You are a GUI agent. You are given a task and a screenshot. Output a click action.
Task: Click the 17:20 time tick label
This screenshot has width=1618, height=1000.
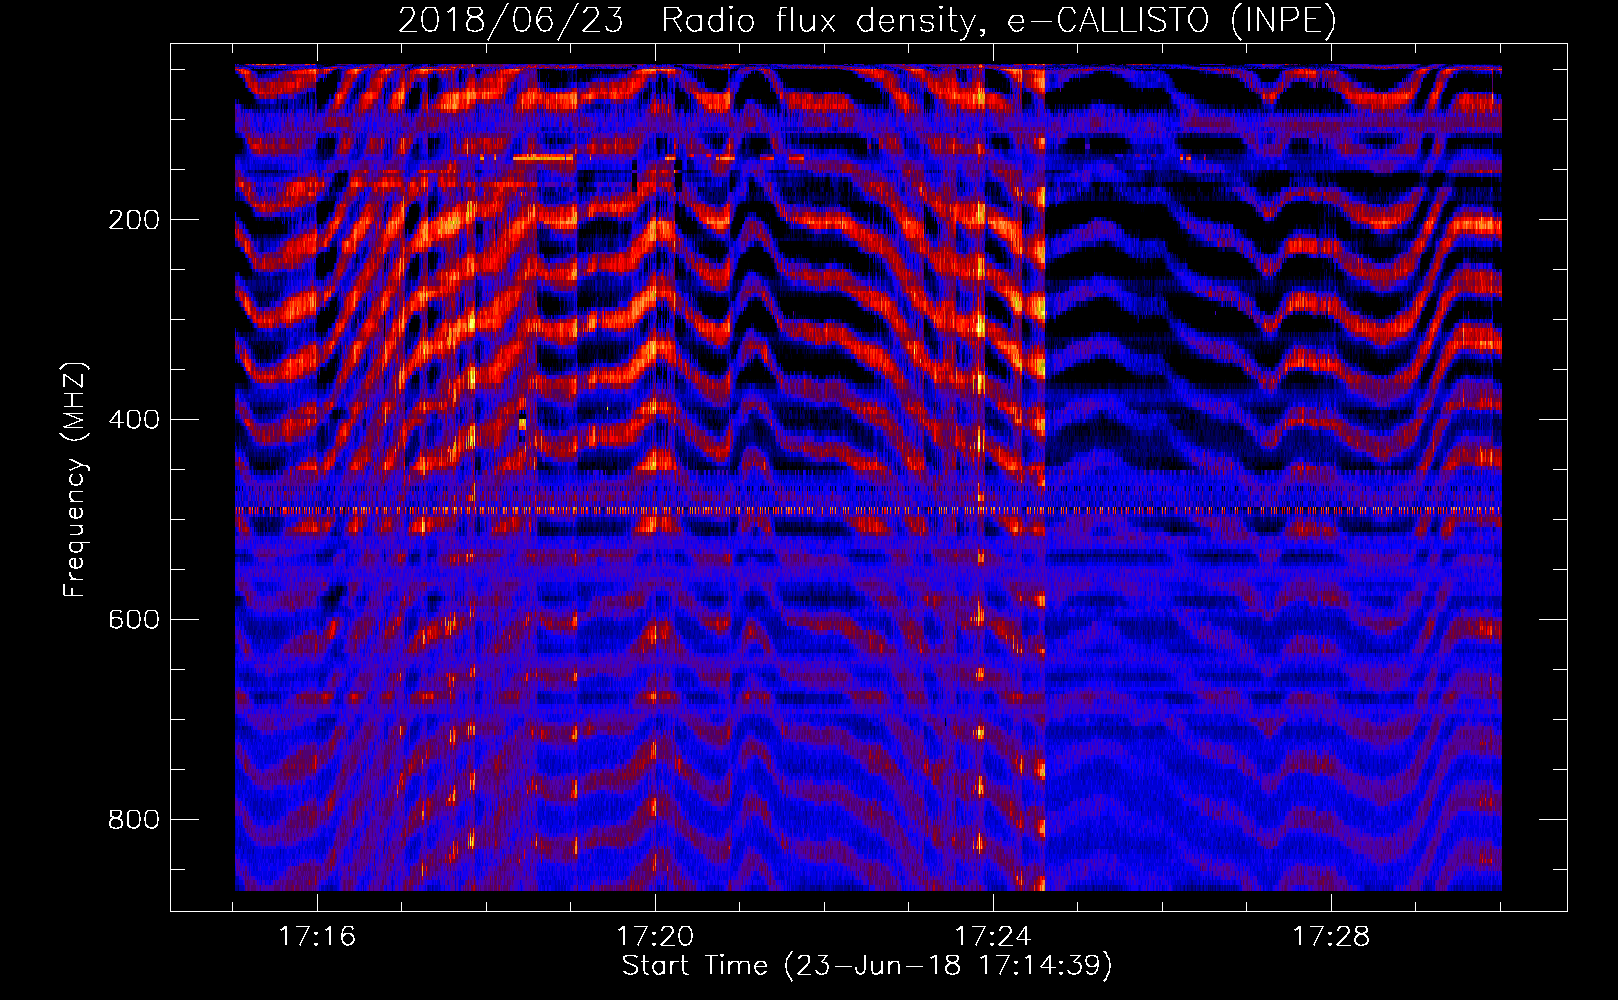point(655,937)
